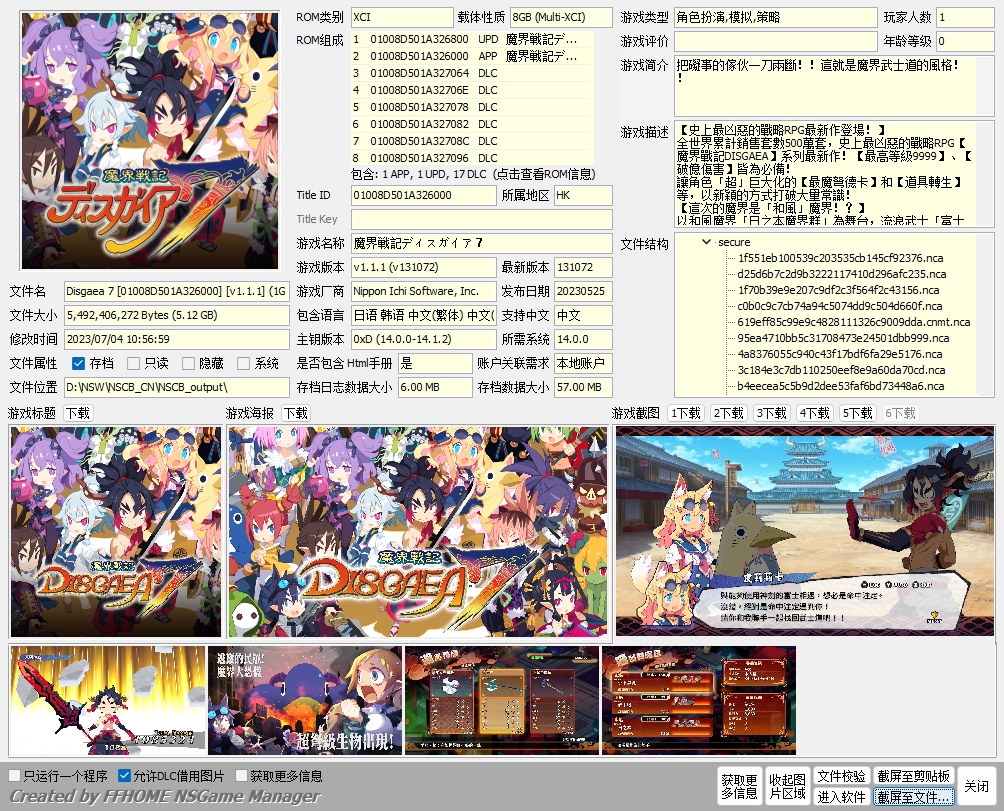Click the empty Title Key field
The image size is (1004, 811).
pos(482,220)
